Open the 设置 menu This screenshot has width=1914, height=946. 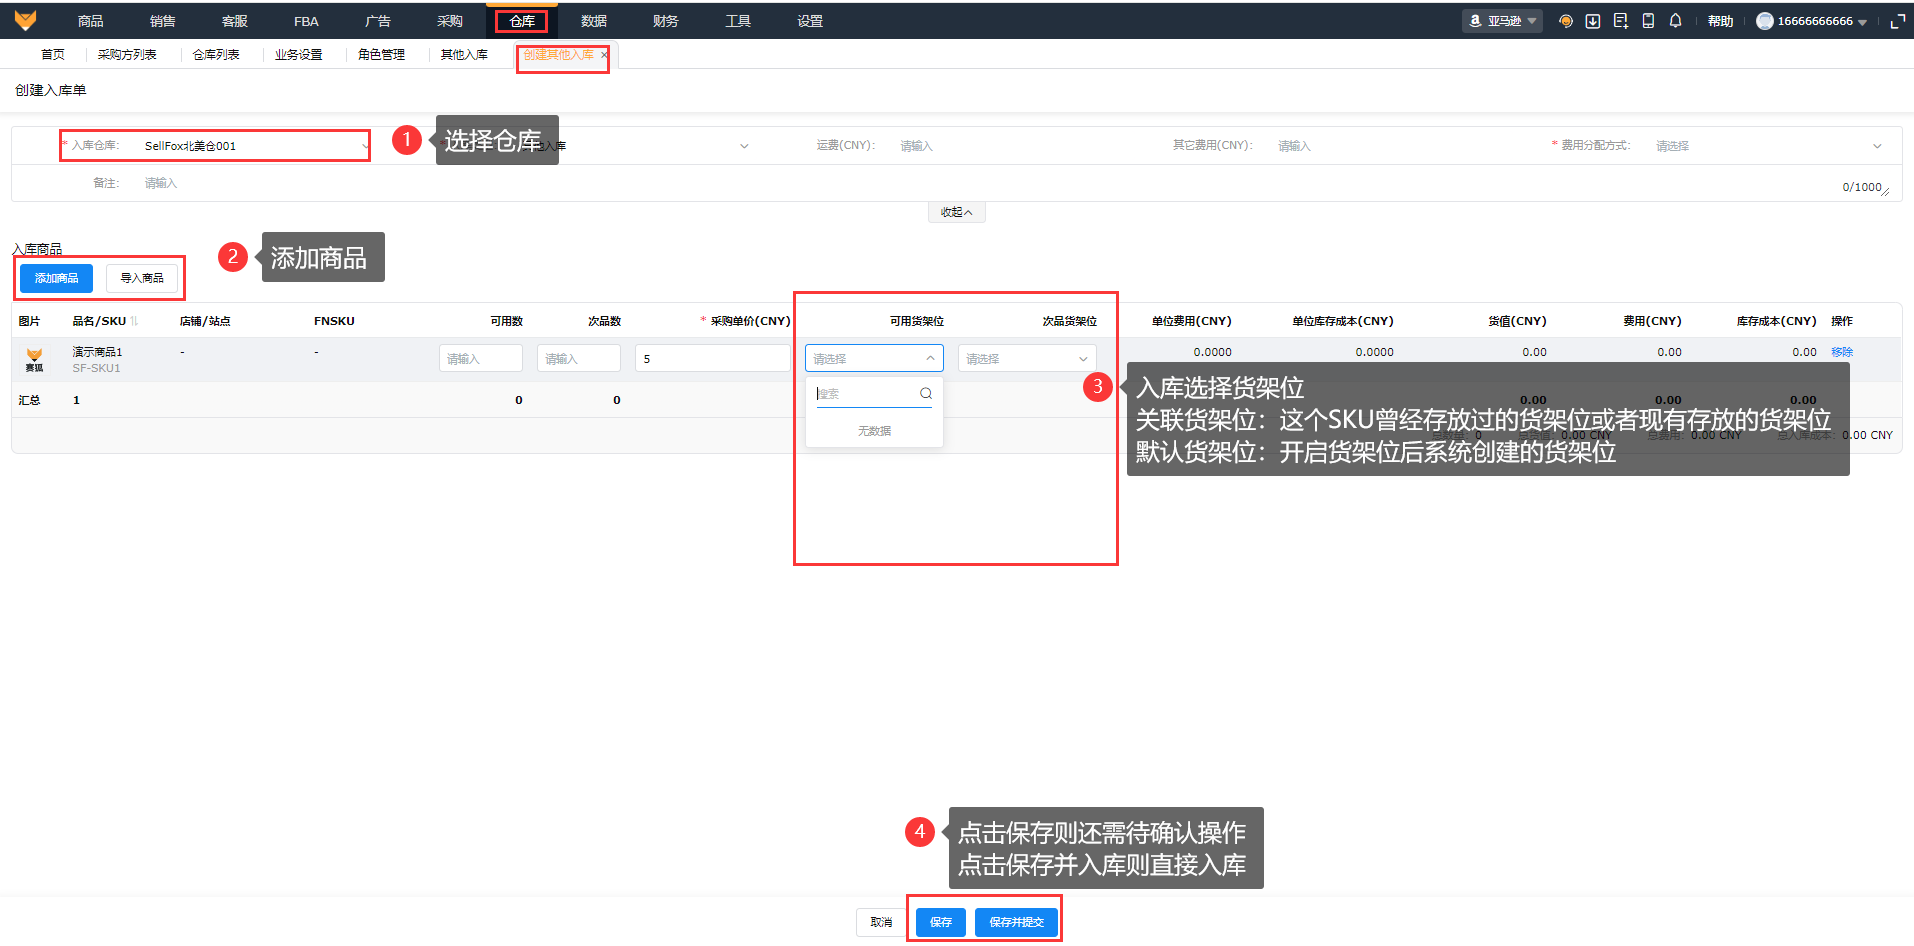click(x=810, y=21)
